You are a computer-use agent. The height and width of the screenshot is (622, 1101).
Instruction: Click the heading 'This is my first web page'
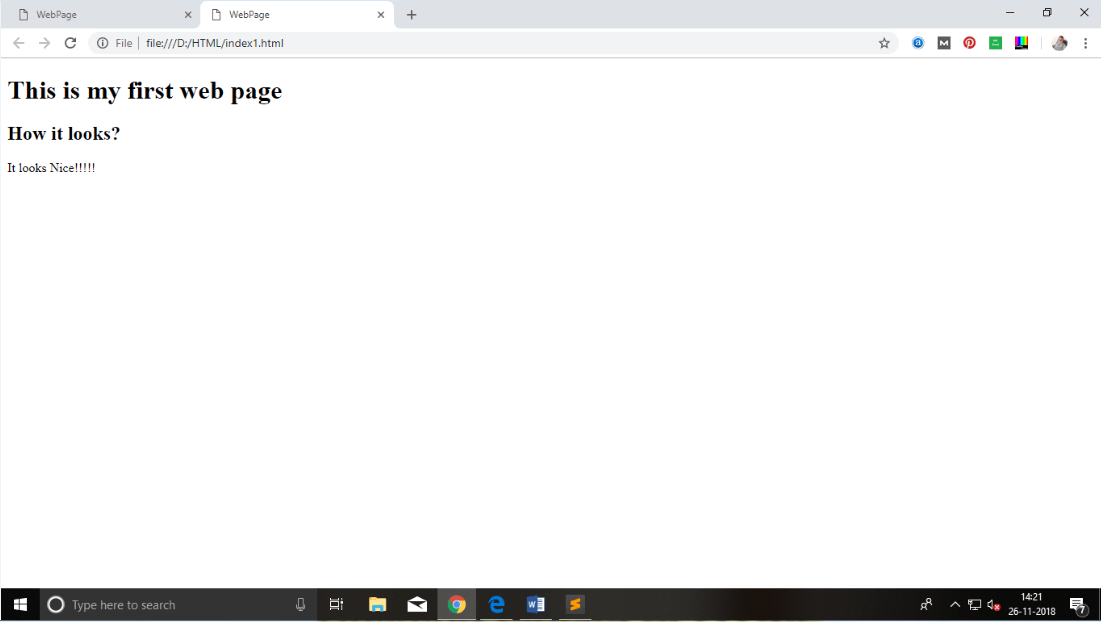pyautogui.click(x=145, y=91)
